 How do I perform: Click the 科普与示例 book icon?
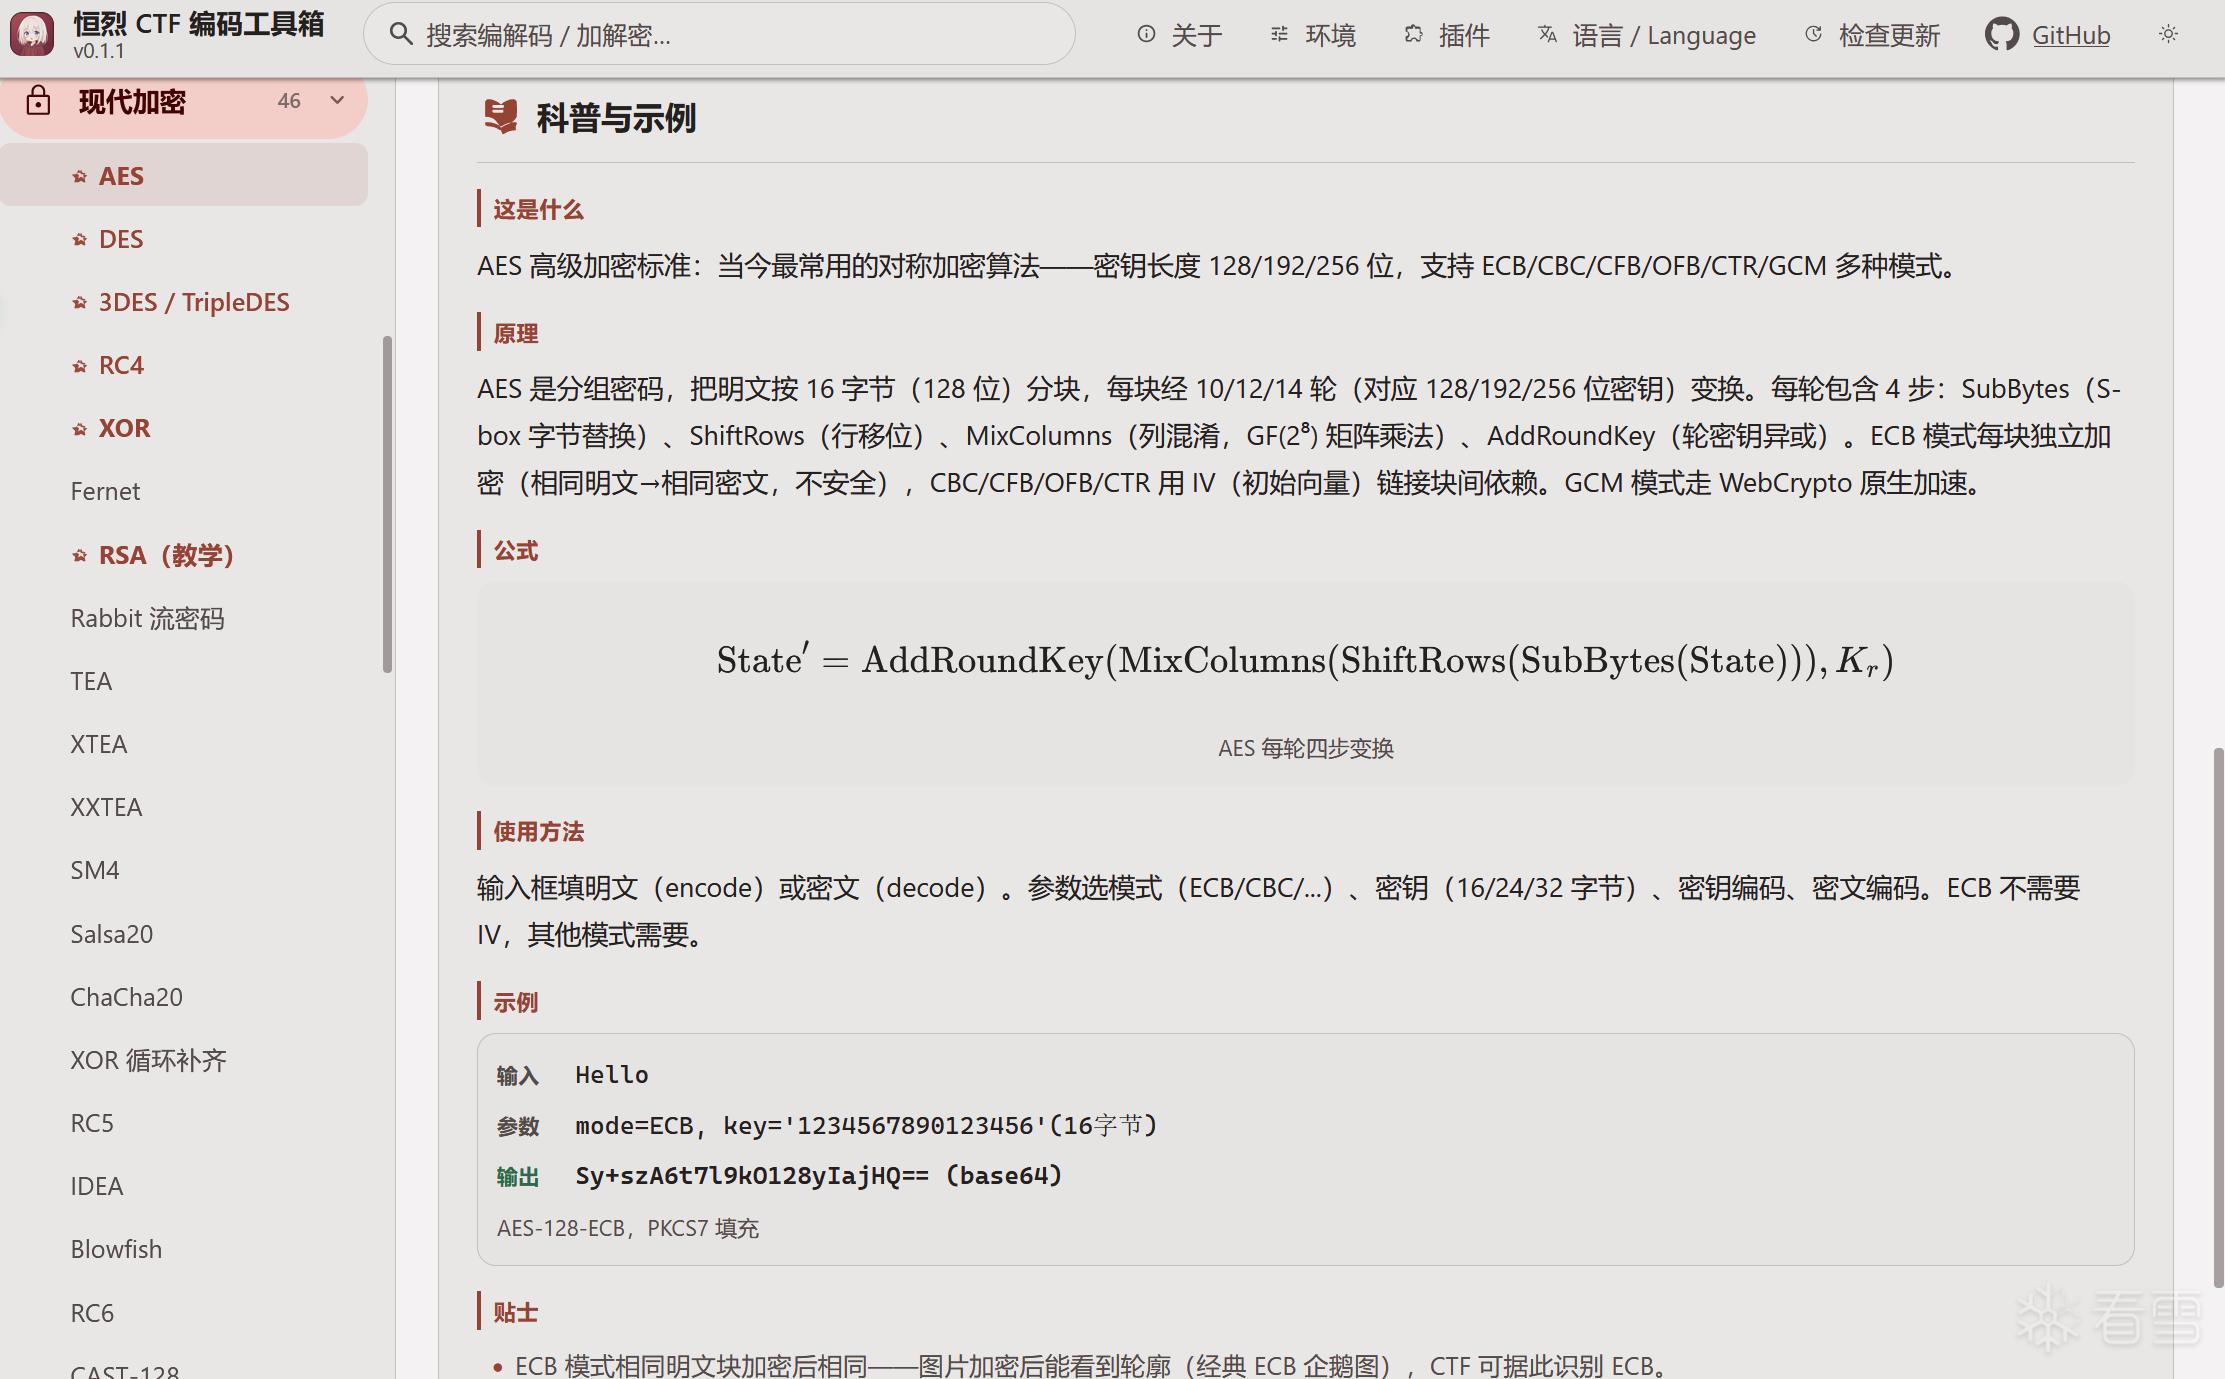point(500,117)
